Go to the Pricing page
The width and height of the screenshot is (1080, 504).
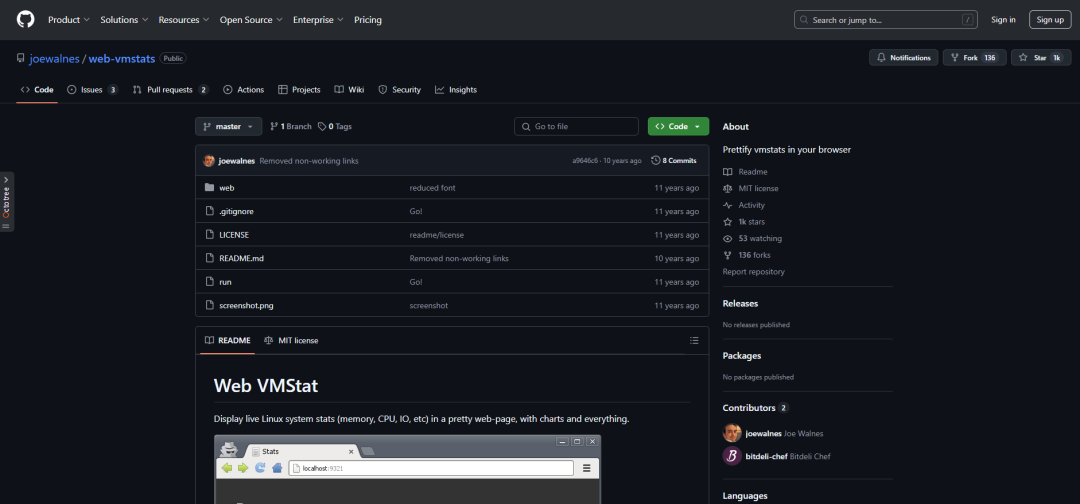click(368, 20)
